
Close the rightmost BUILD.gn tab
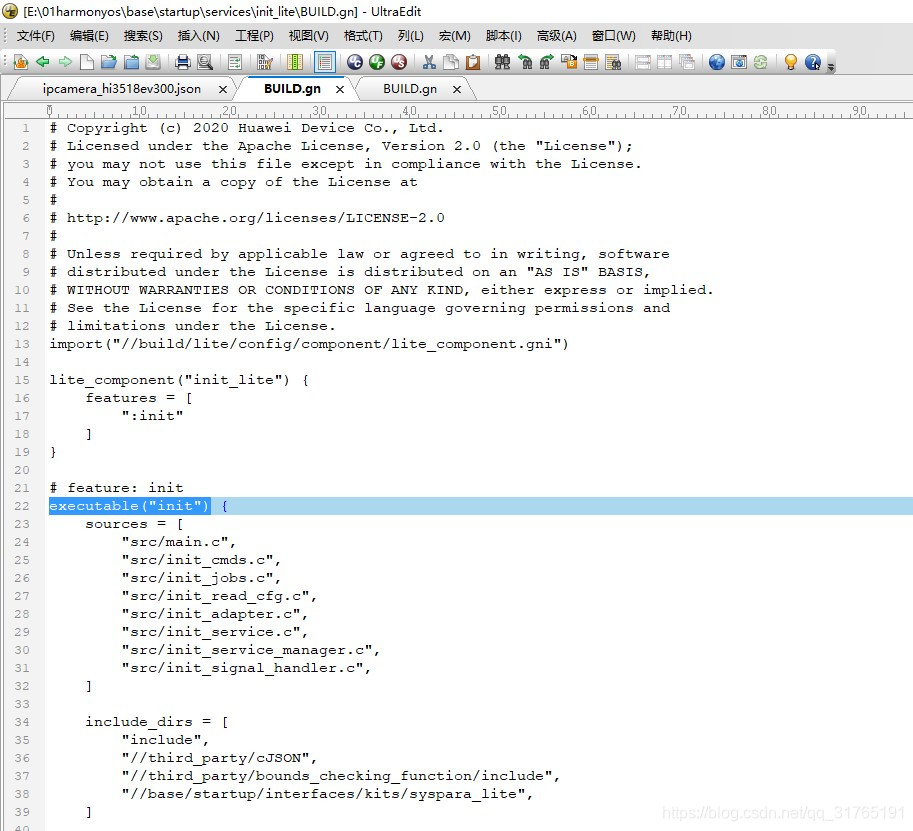coord(457,89)
